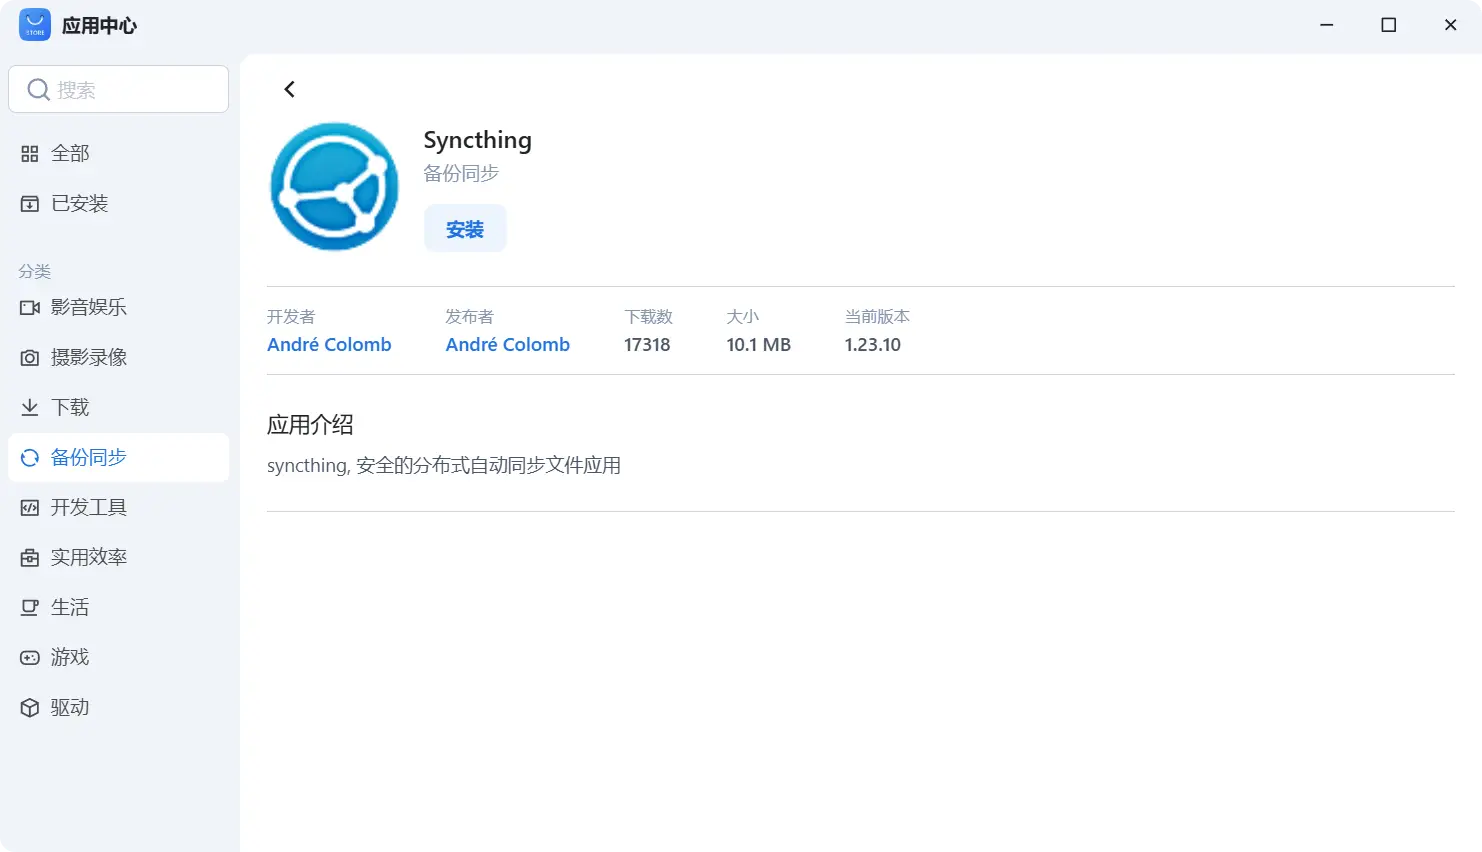Click the 开发者 label
Screen dimensions: 1482x852
[x=291, y=316]
